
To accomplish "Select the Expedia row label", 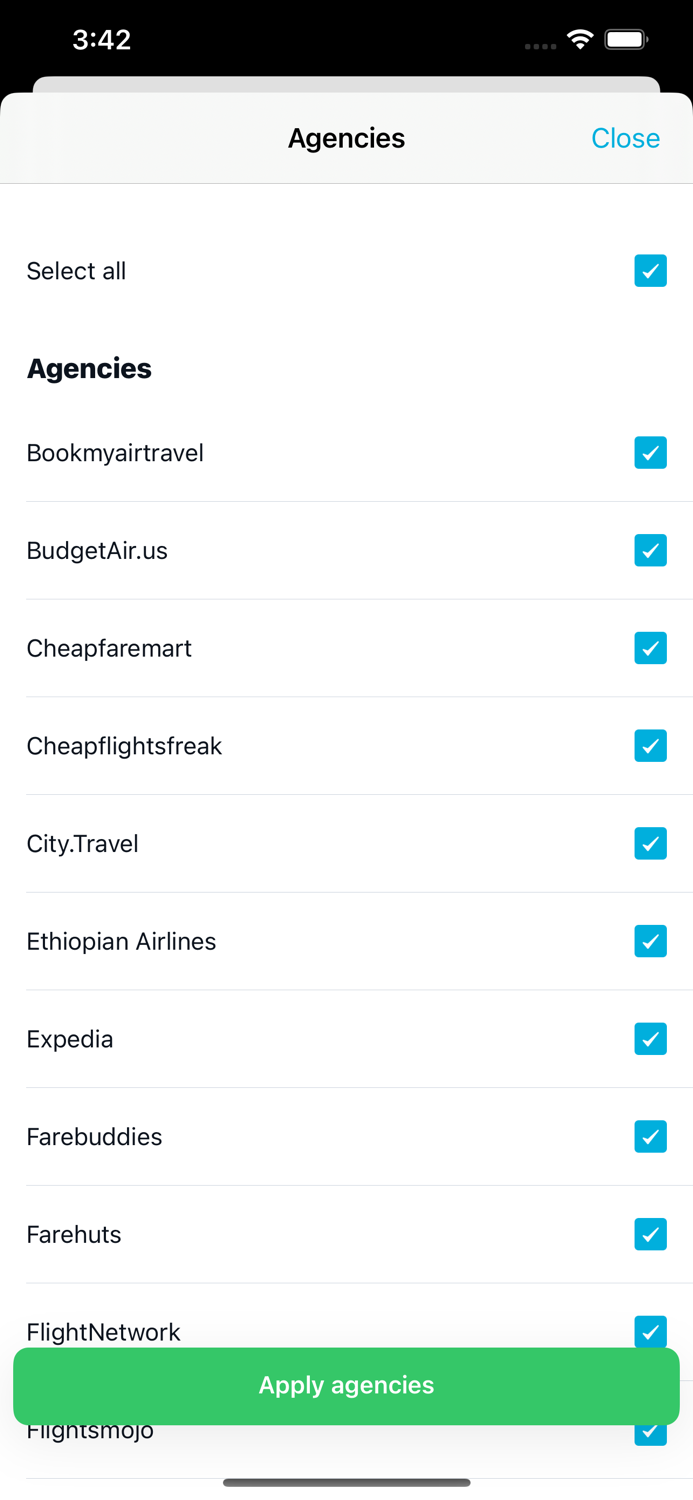I will pyautogui.click(x=70, y=1039).
